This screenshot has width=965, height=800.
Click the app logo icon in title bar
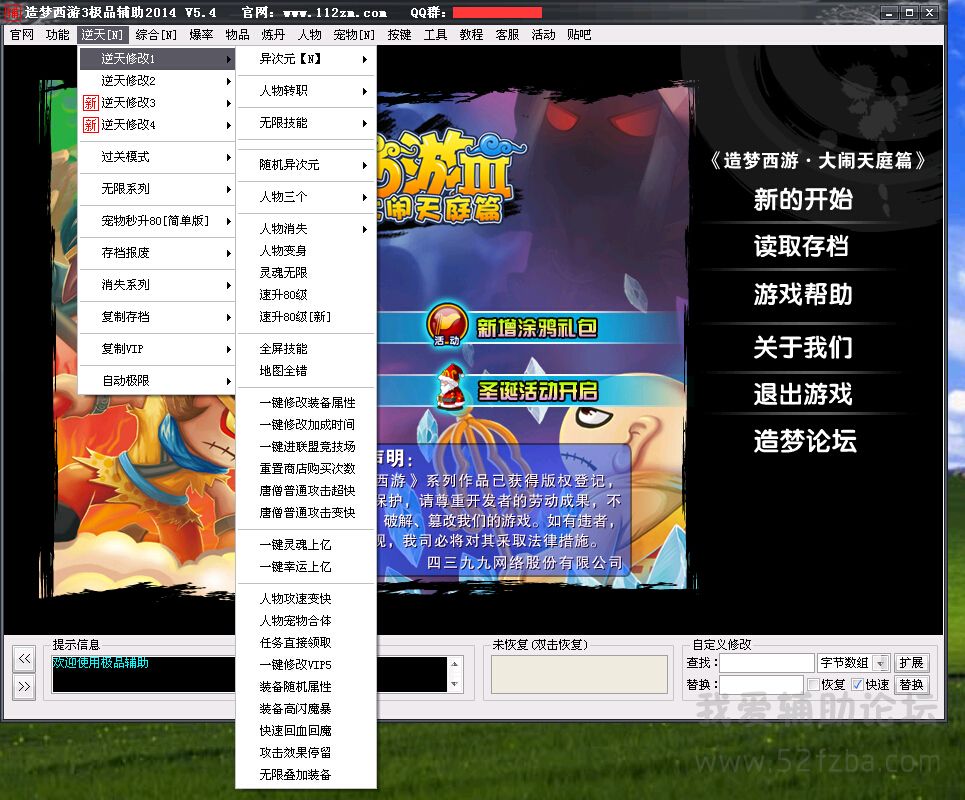coord(12,12)
